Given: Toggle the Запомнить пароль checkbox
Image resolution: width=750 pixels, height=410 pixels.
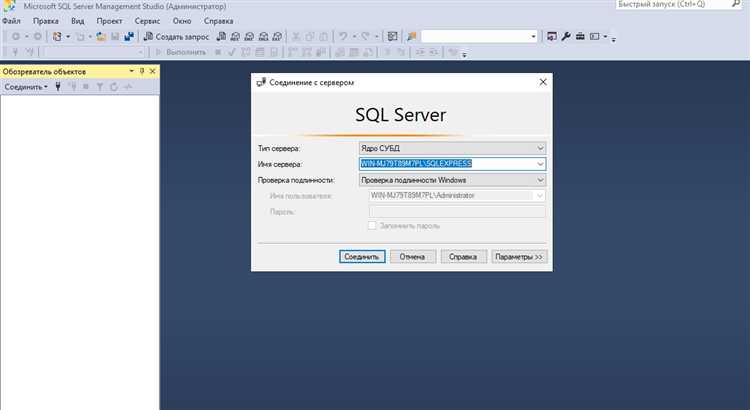Looking at the screenshot, I should (372, 226).
